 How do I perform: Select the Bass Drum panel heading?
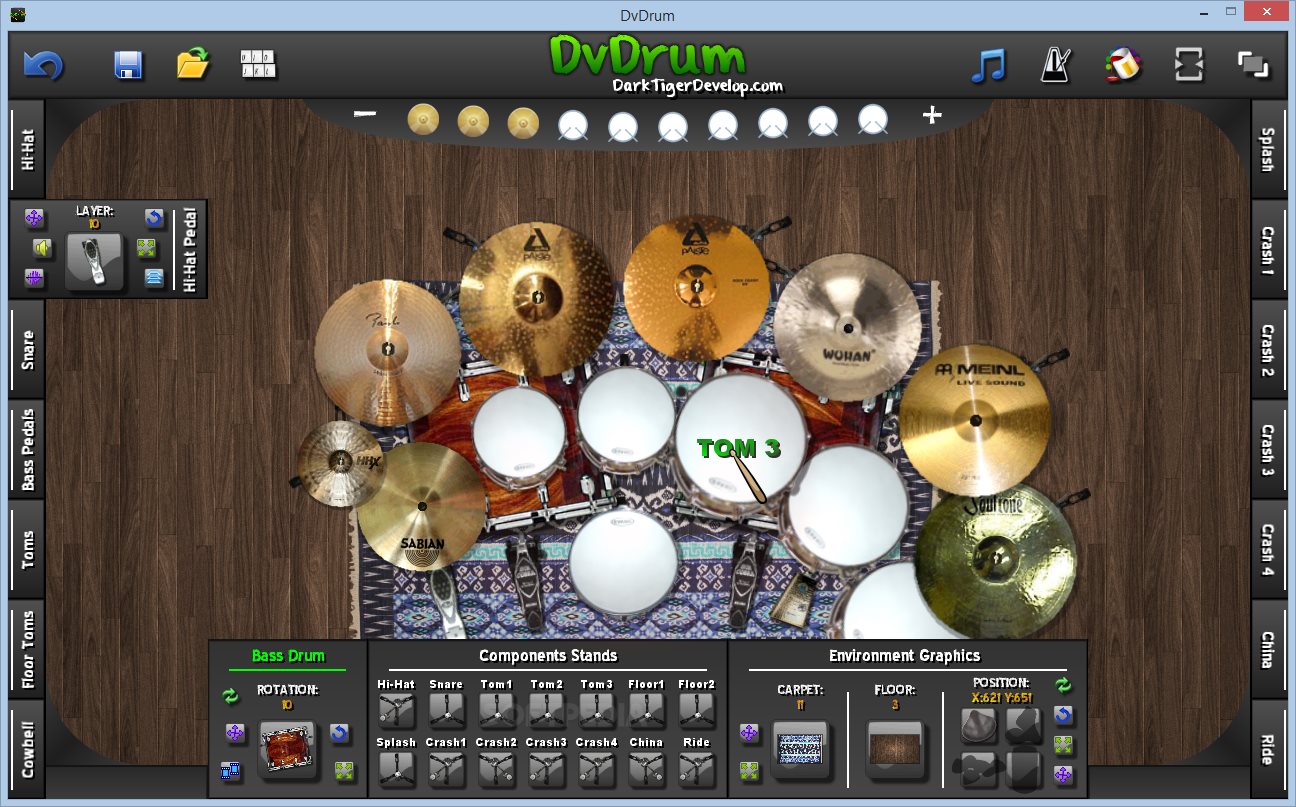point(288,656)
